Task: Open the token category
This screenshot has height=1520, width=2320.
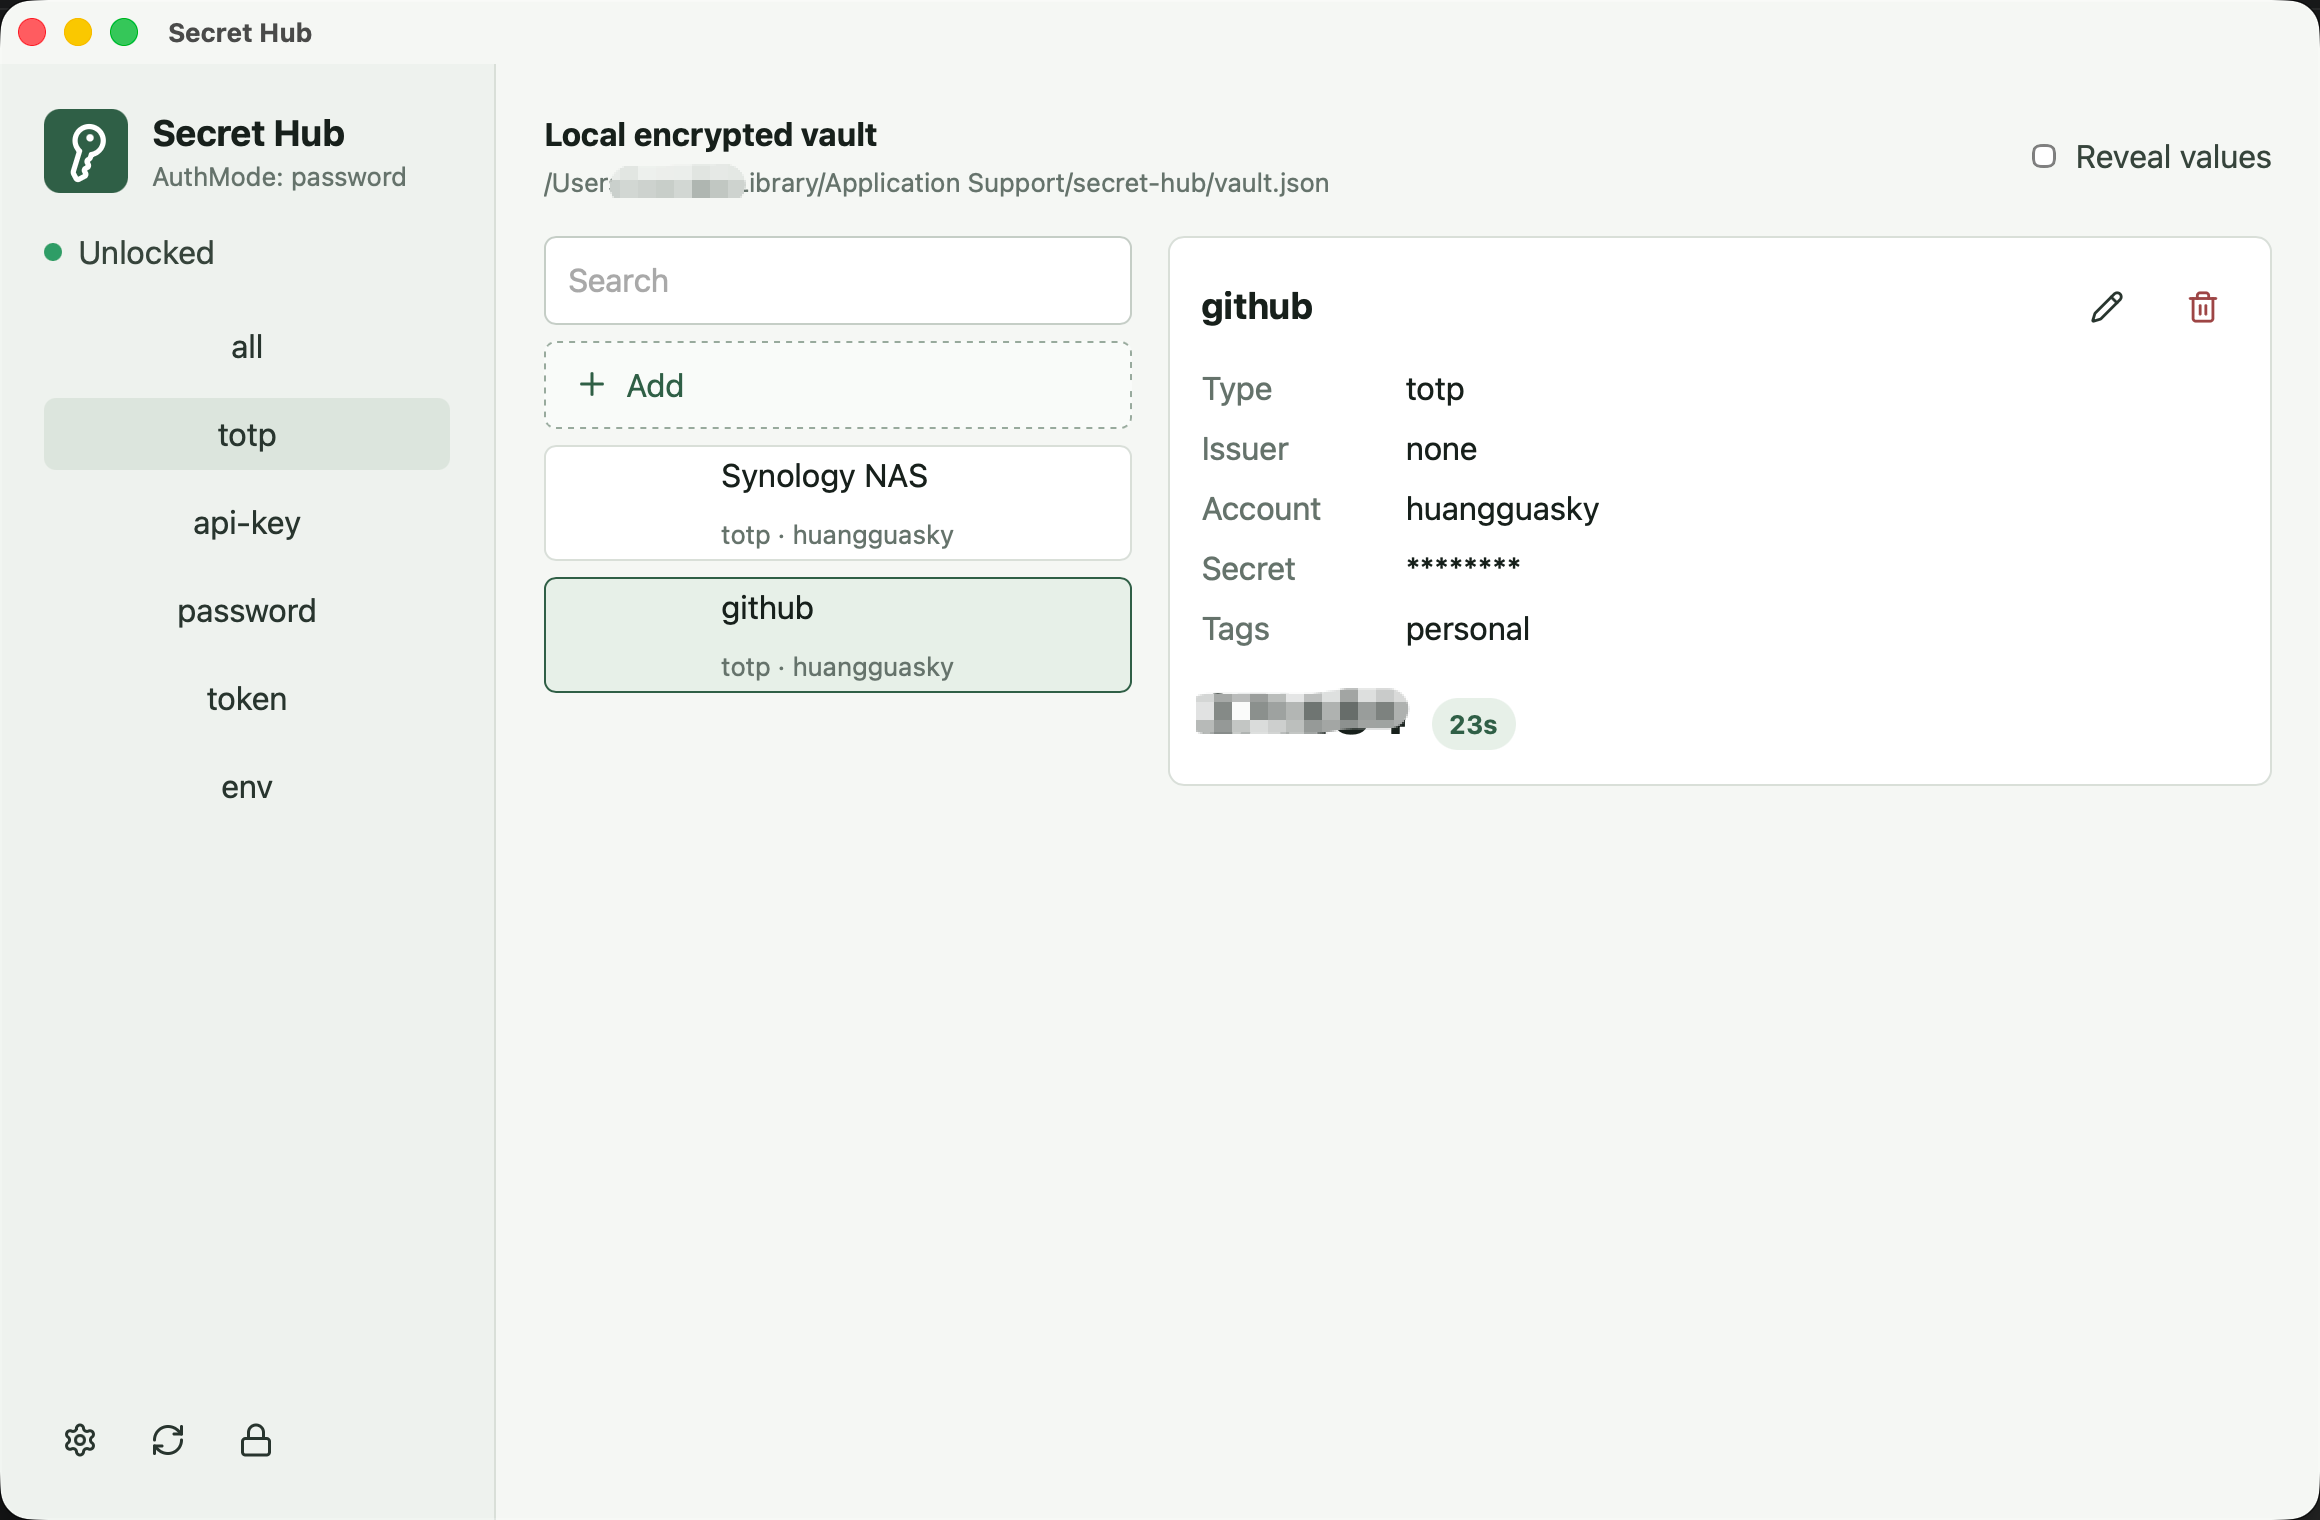Action: [x=247, y=698]
